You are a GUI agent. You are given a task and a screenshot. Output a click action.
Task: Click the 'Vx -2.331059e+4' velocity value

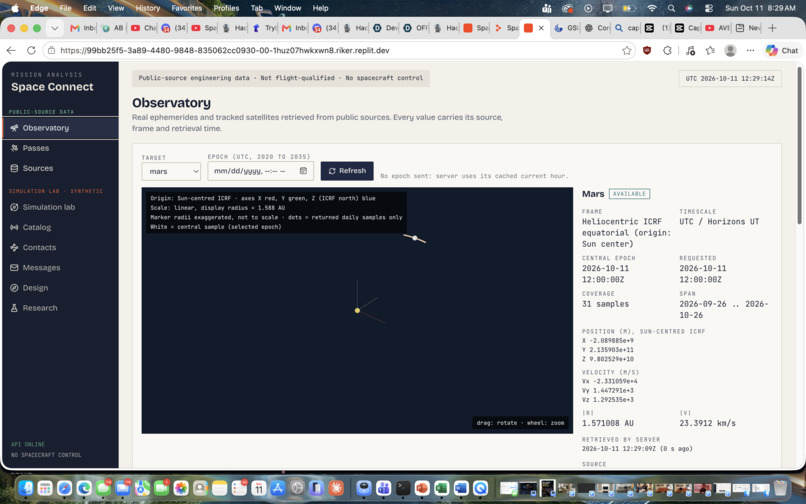pyautogui.click(x=610, y=381)
